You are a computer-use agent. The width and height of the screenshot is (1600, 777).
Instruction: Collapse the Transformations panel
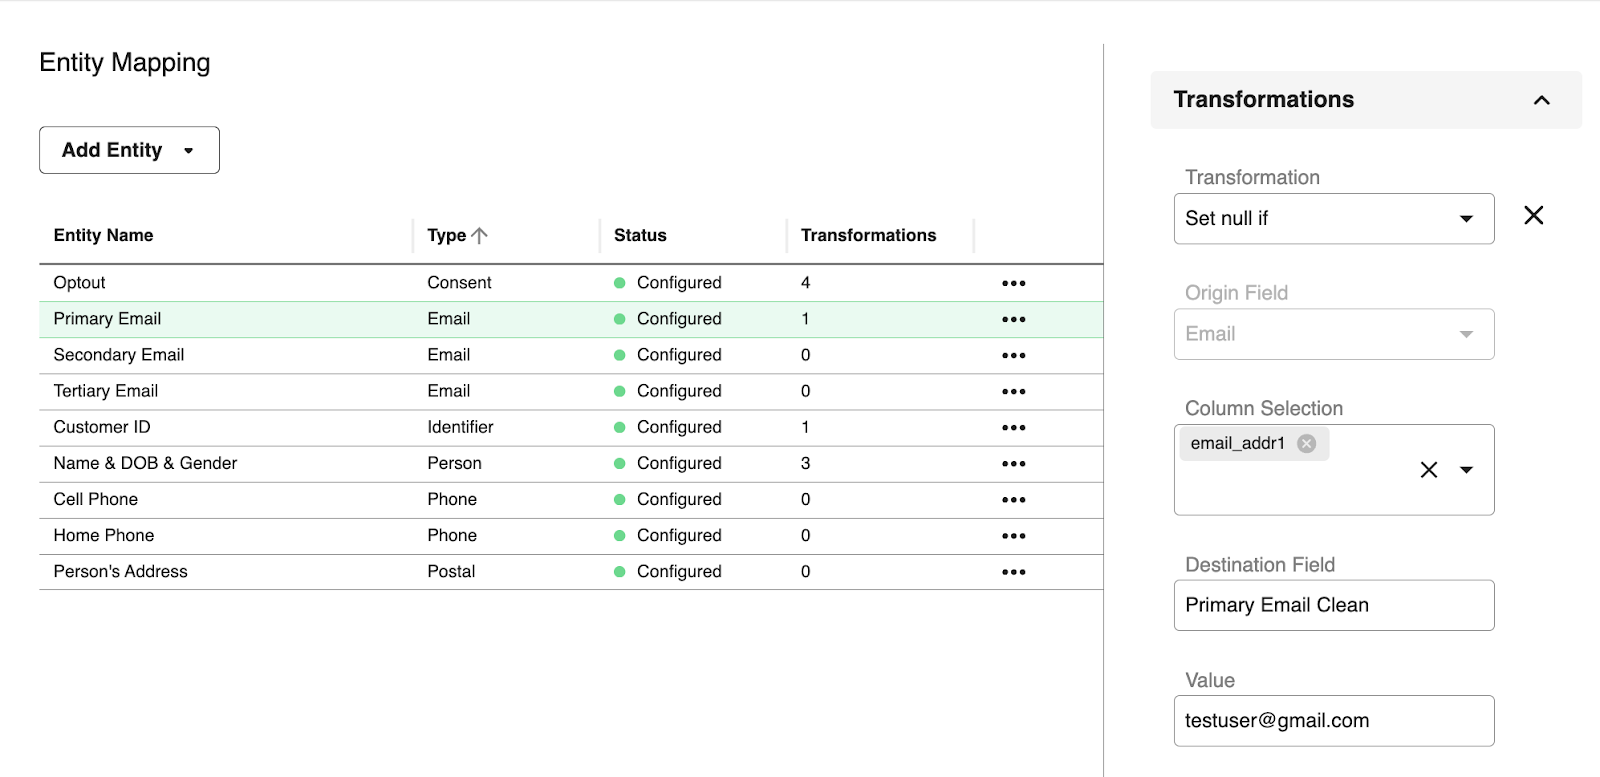tap(1542, 100)
